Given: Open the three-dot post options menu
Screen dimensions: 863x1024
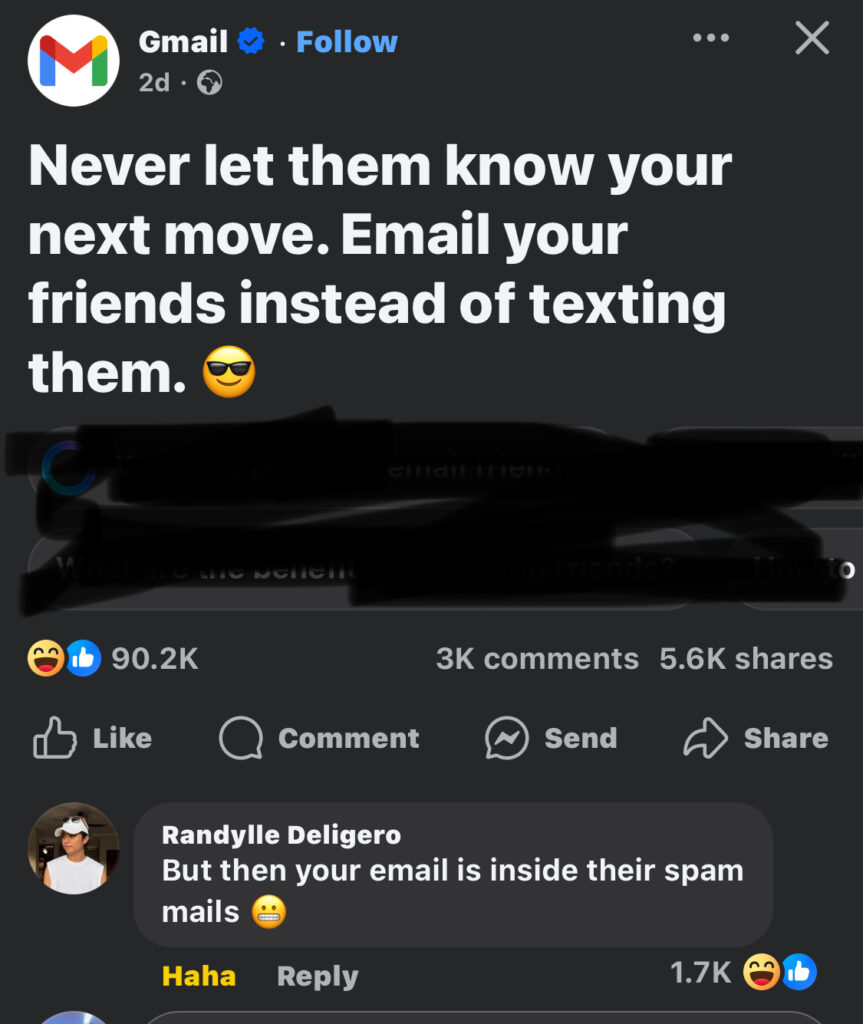Looking at the screenshot, I should (x=711, y=38).
